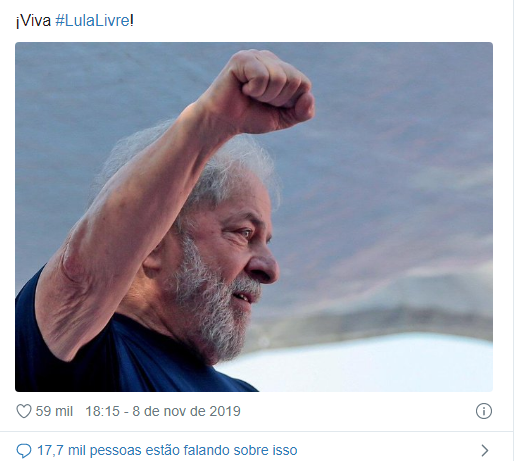Click 'falando sobre isso' text
532x461 pixels.
pos(240,450)
